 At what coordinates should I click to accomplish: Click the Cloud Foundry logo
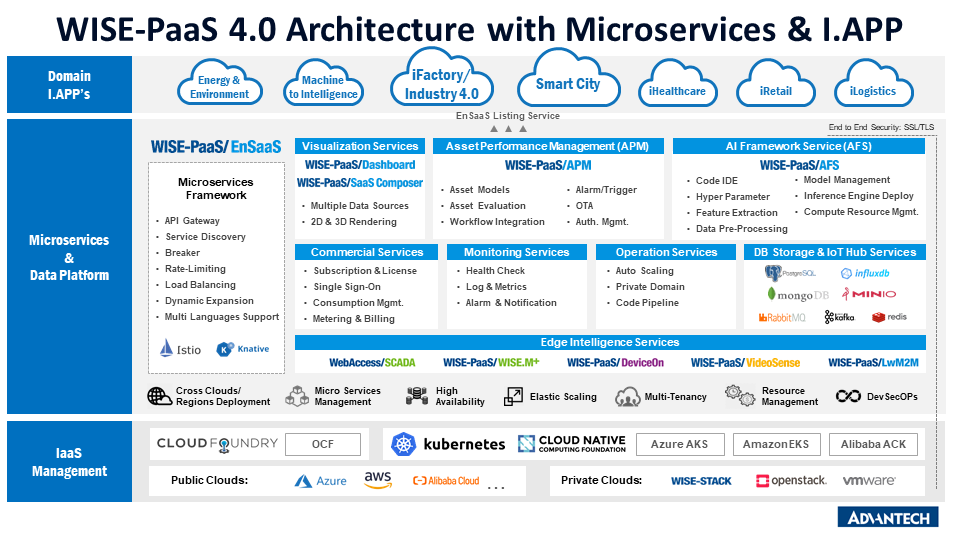click(217, 444)
